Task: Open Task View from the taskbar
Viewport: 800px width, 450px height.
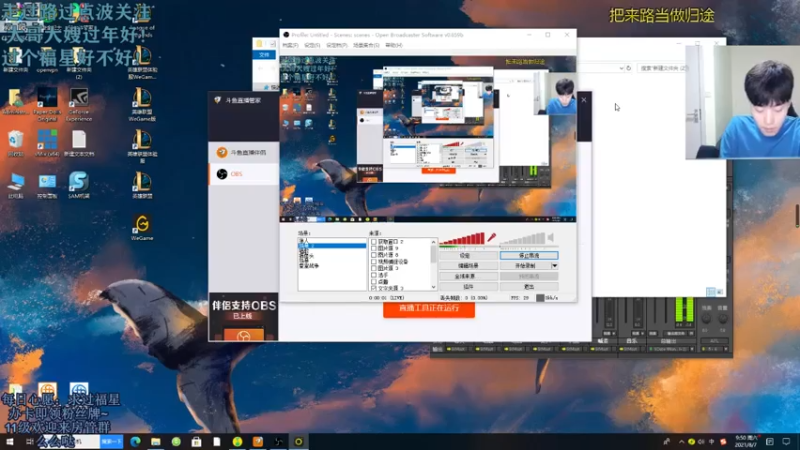Action: 30,442
